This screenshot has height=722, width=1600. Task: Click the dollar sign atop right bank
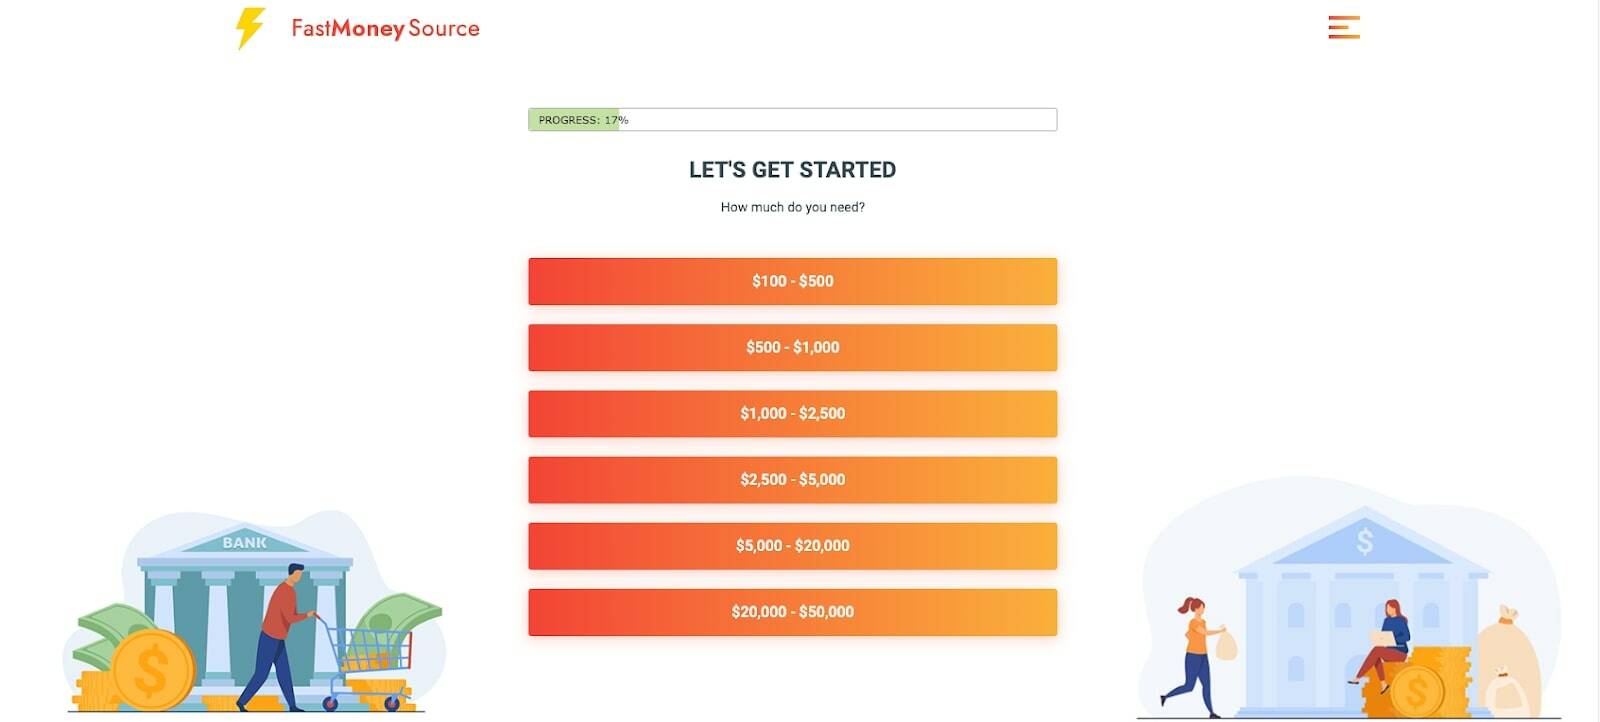coord(1364,541)
